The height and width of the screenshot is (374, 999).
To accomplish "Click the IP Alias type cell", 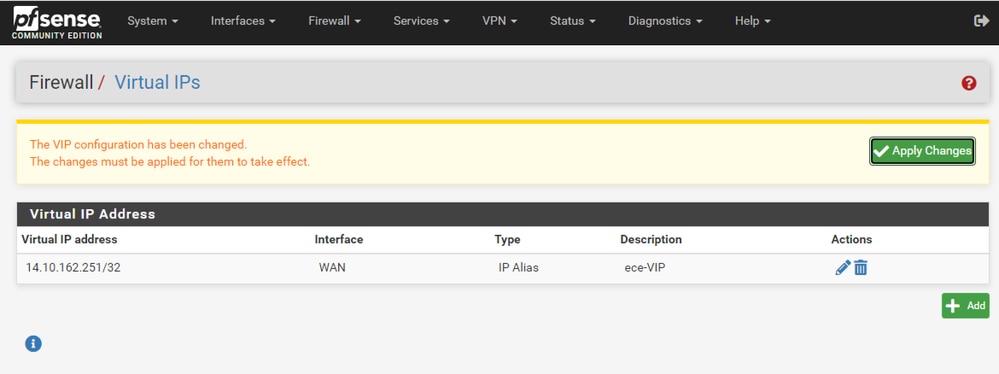I will pos(518,268).
